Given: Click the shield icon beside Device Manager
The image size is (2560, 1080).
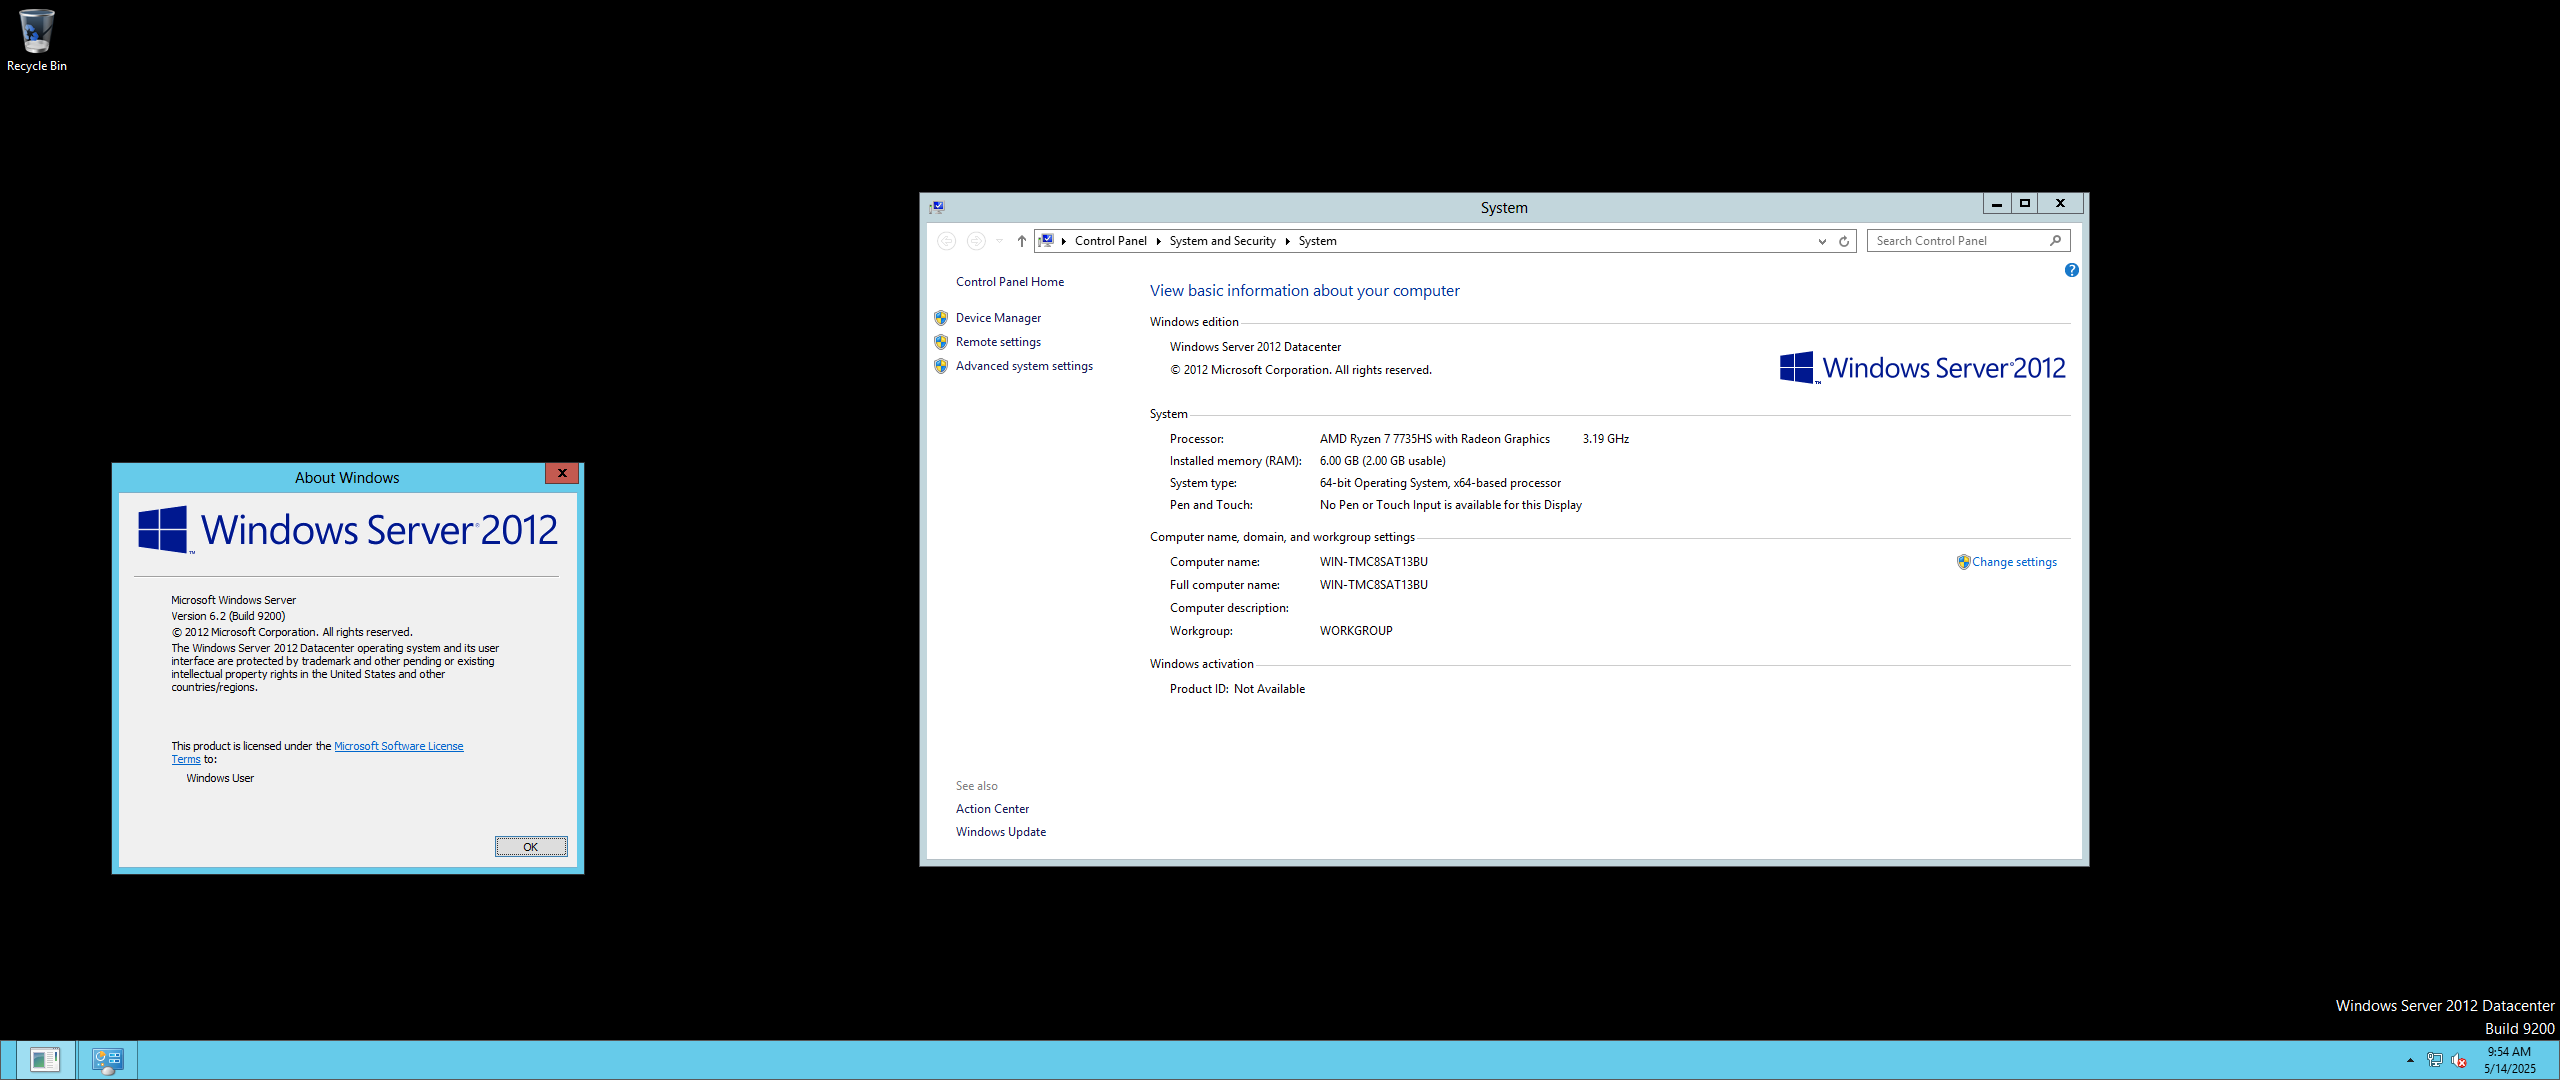Looking at the screenshot, I should coord(941,318).
